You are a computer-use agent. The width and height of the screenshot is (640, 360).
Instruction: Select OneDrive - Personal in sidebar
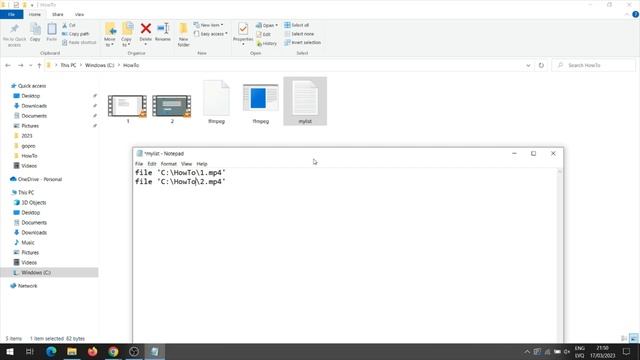point(40,179)
